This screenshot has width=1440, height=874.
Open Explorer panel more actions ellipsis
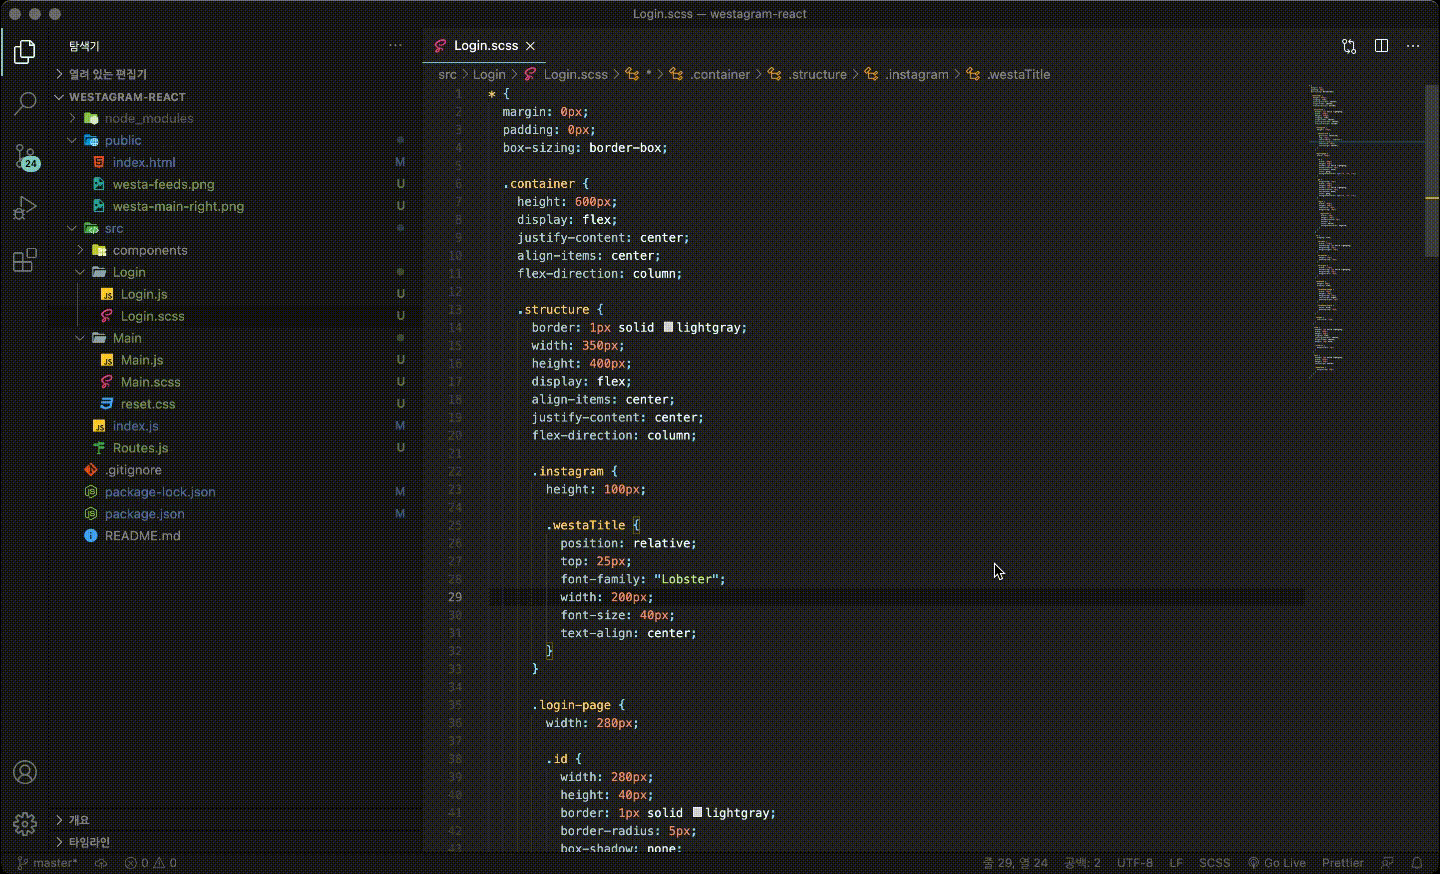396,46
